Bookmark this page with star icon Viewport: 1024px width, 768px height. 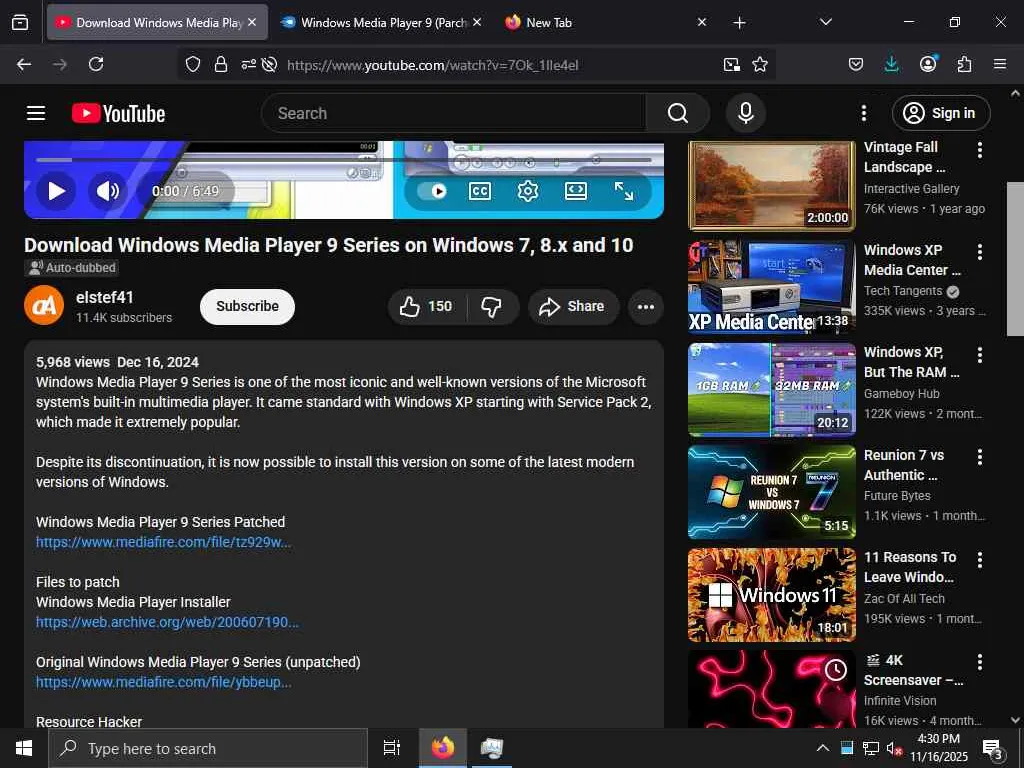pos(760,64)
